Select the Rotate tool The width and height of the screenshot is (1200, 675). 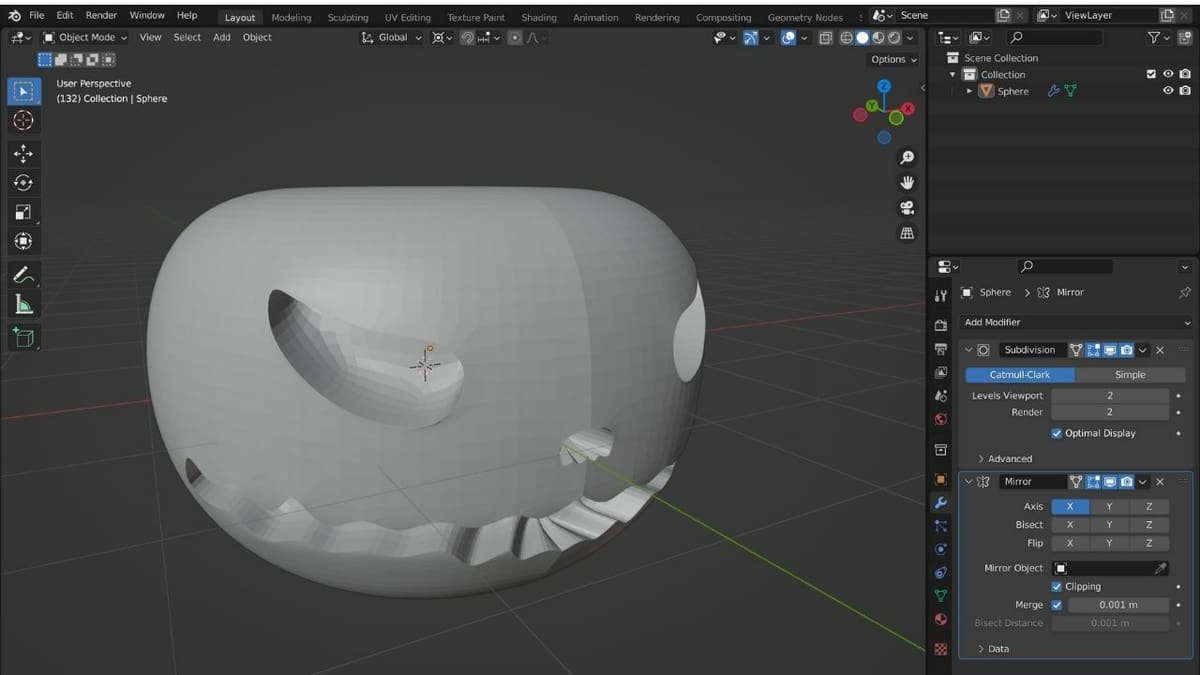coord(24,183)
